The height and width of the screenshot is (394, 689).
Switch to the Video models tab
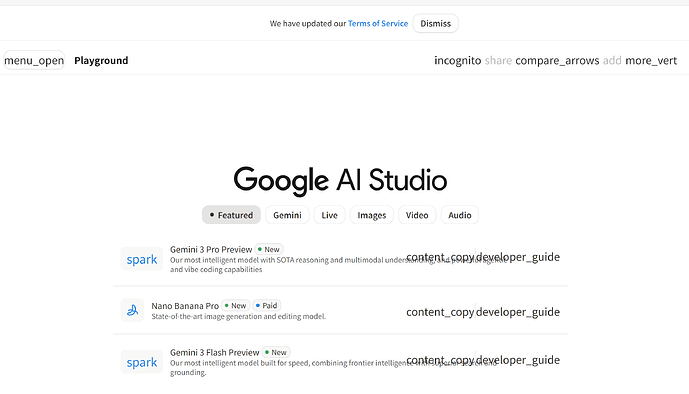point(417,215)
